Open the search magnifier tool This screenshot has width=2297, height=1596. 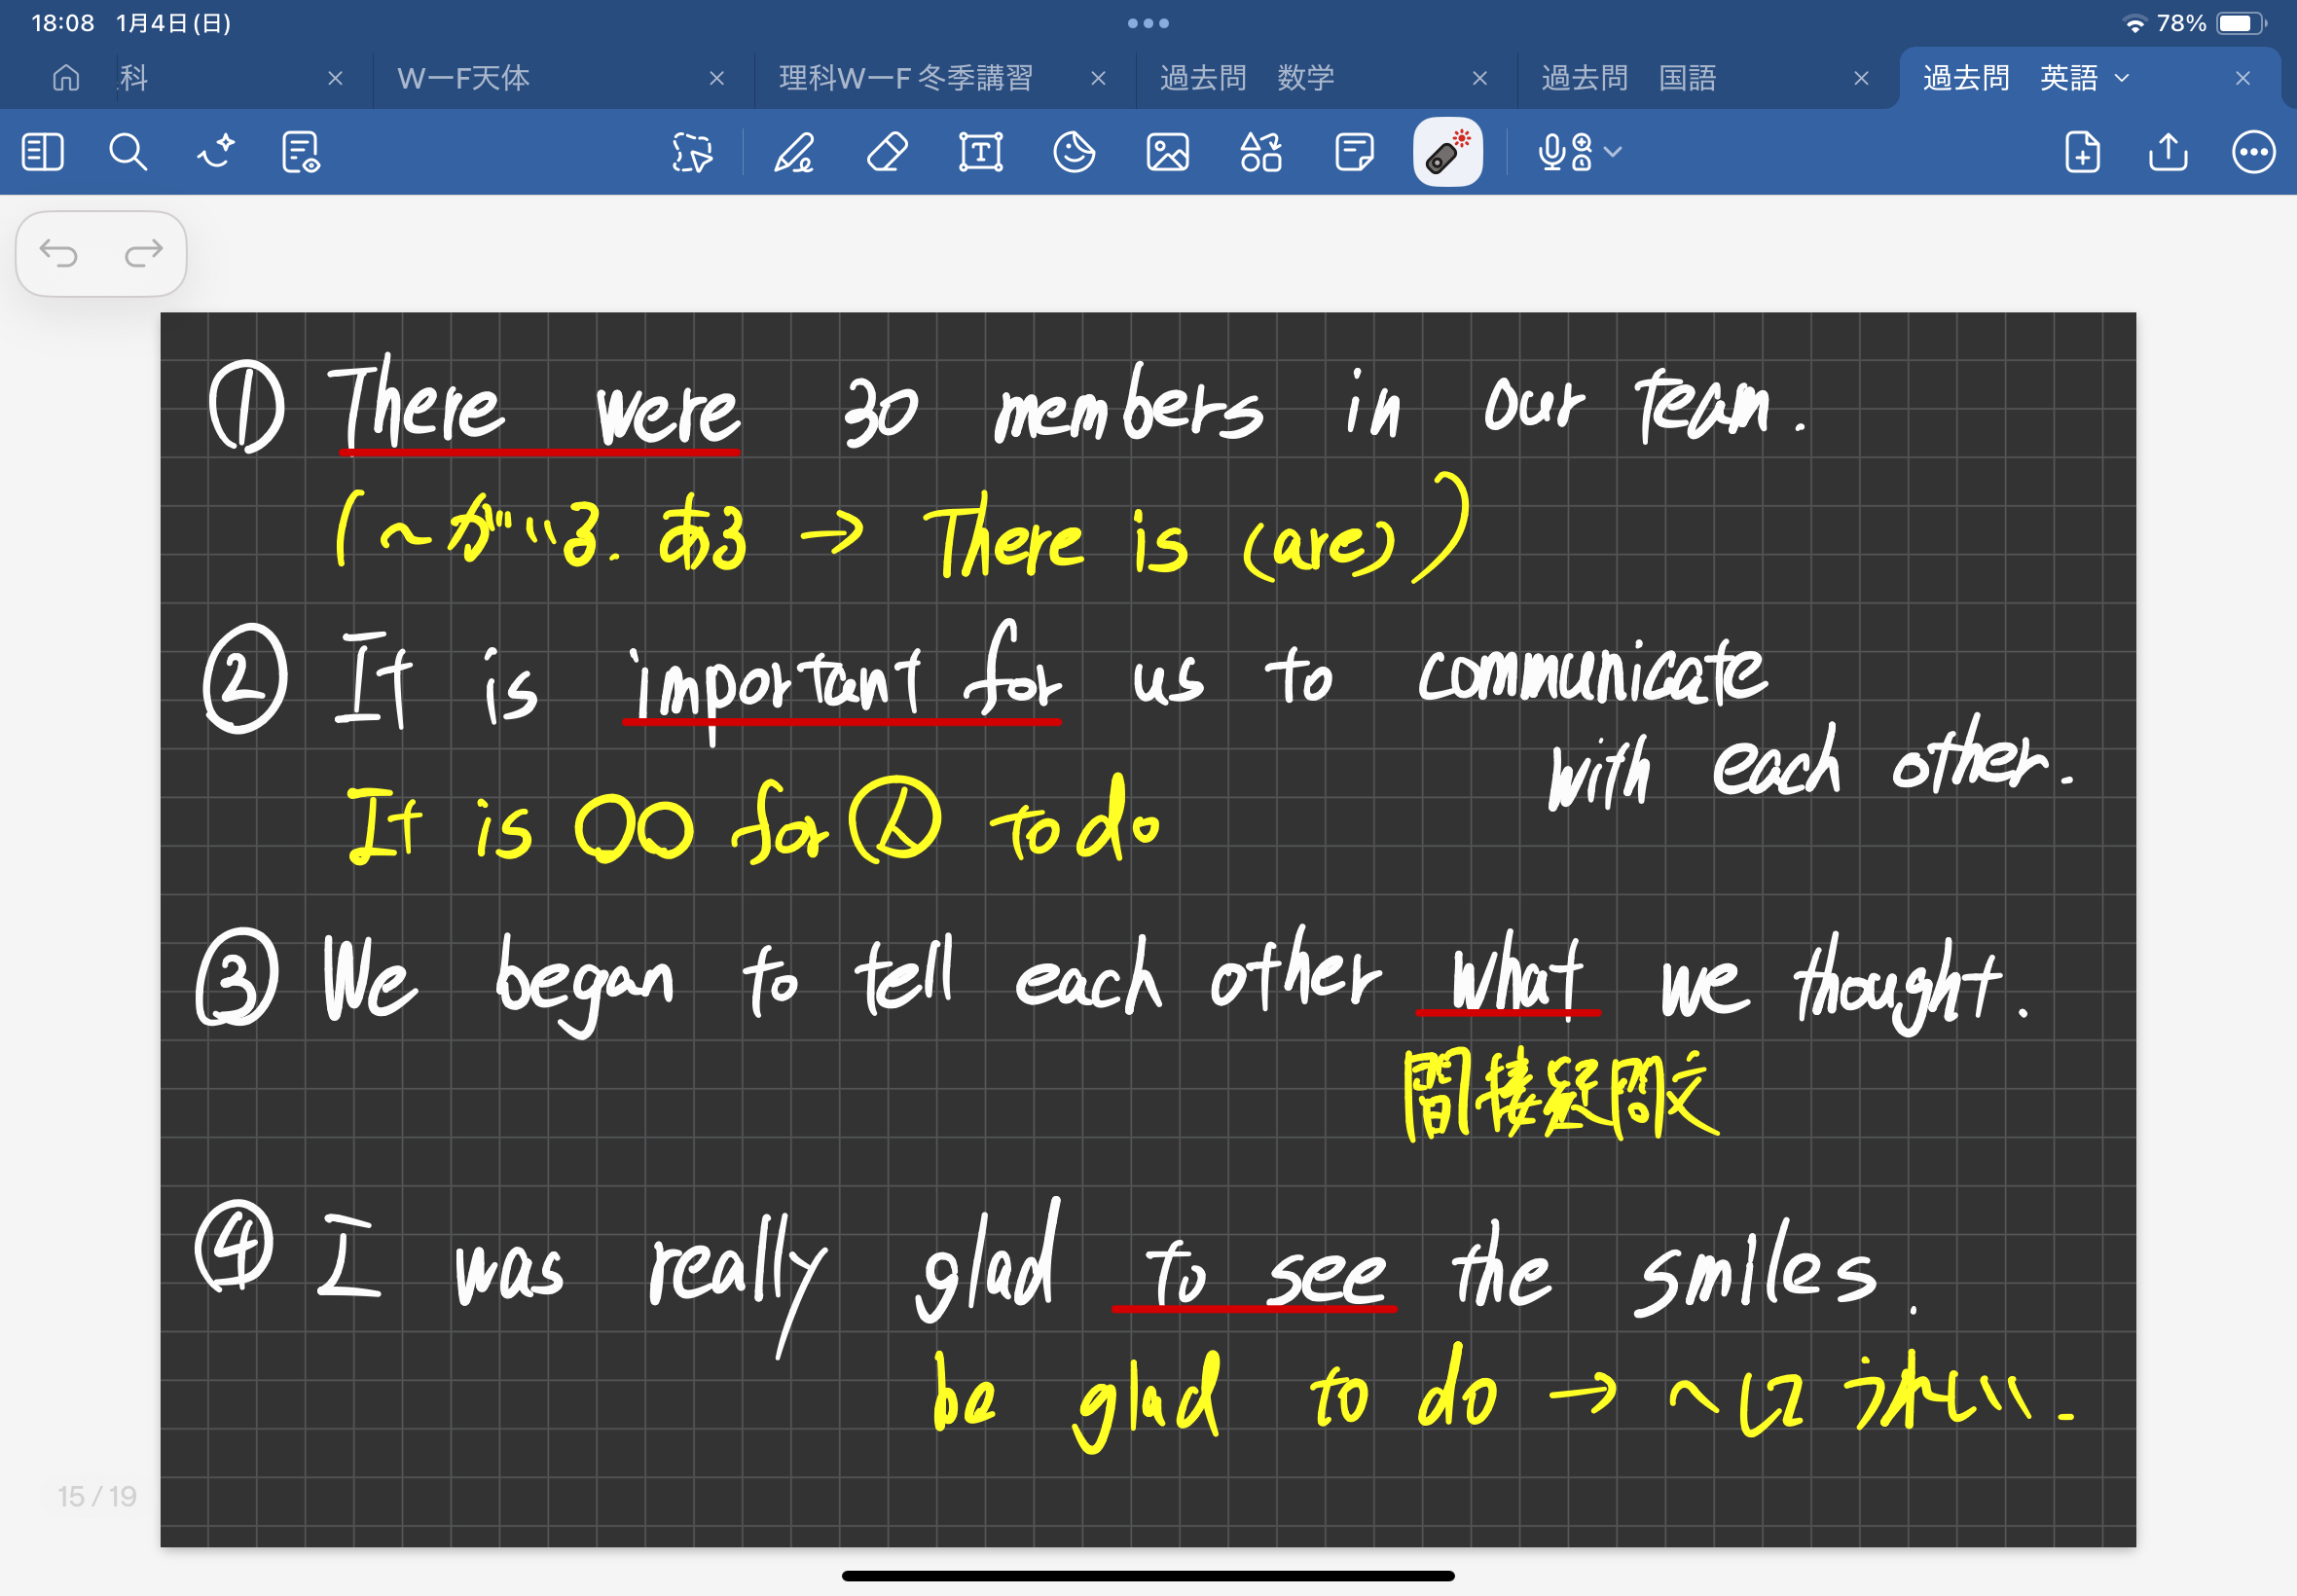click(128, 153)
